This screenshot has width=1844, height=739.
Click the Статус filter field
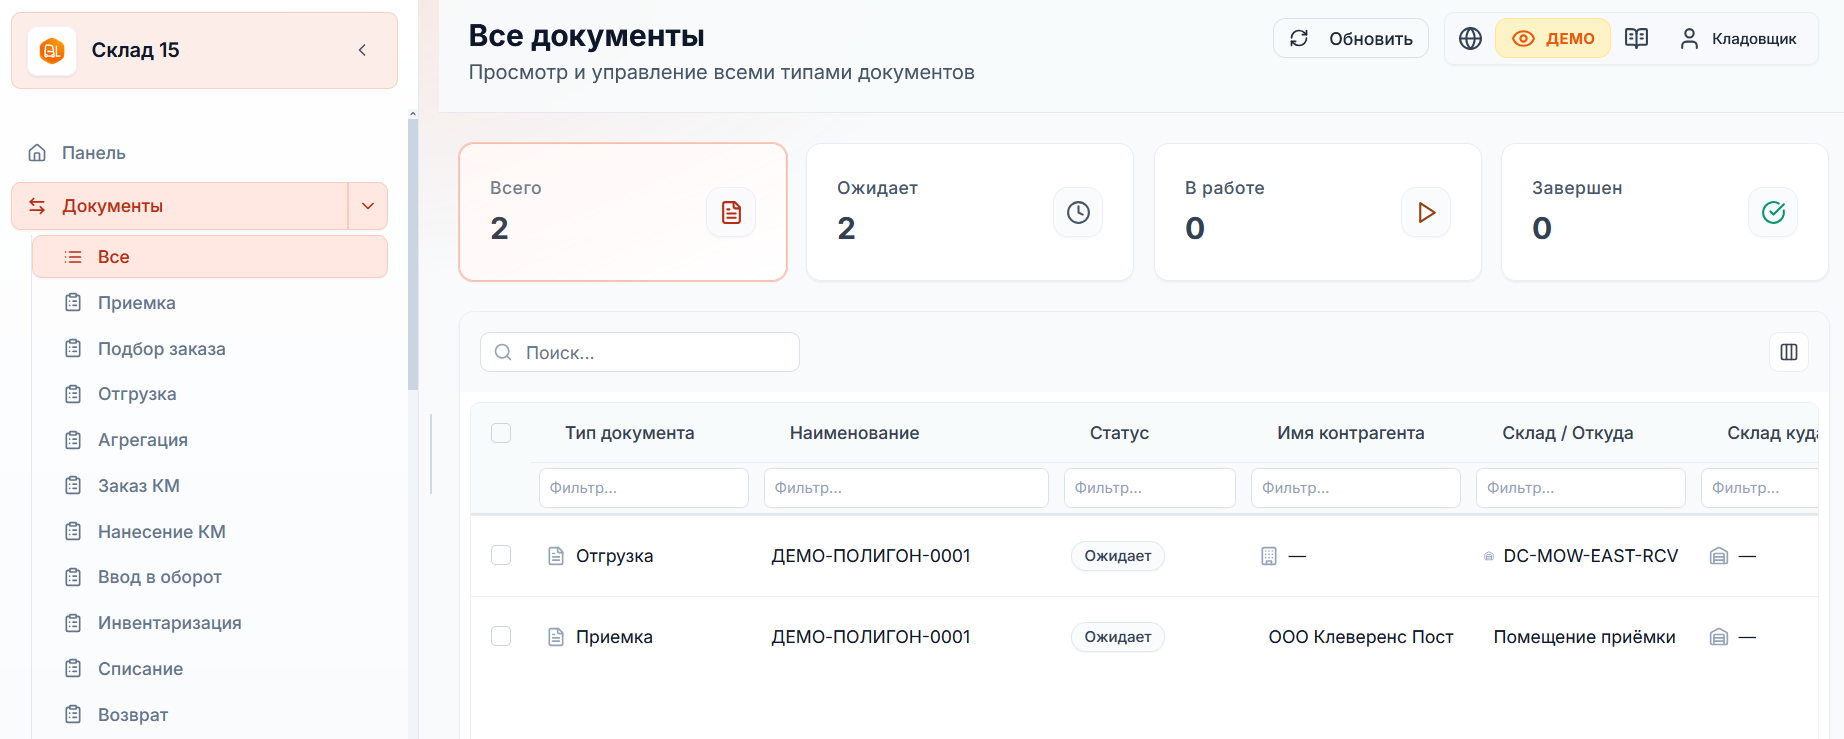1150,488
